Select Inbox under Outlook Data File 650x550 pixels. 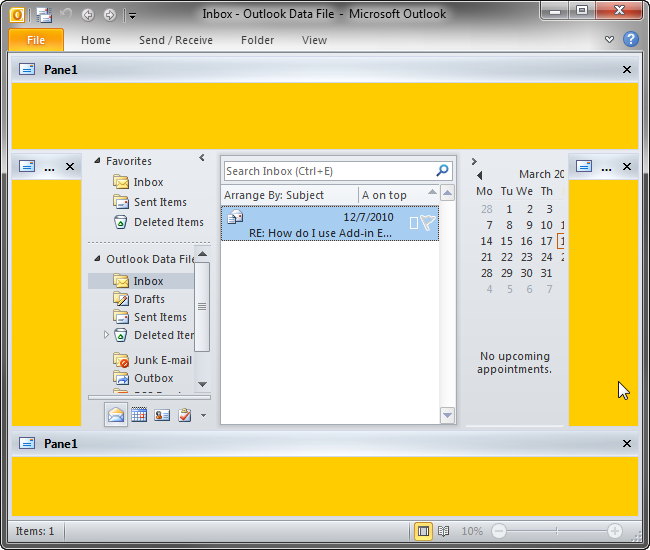pos(141,281)
